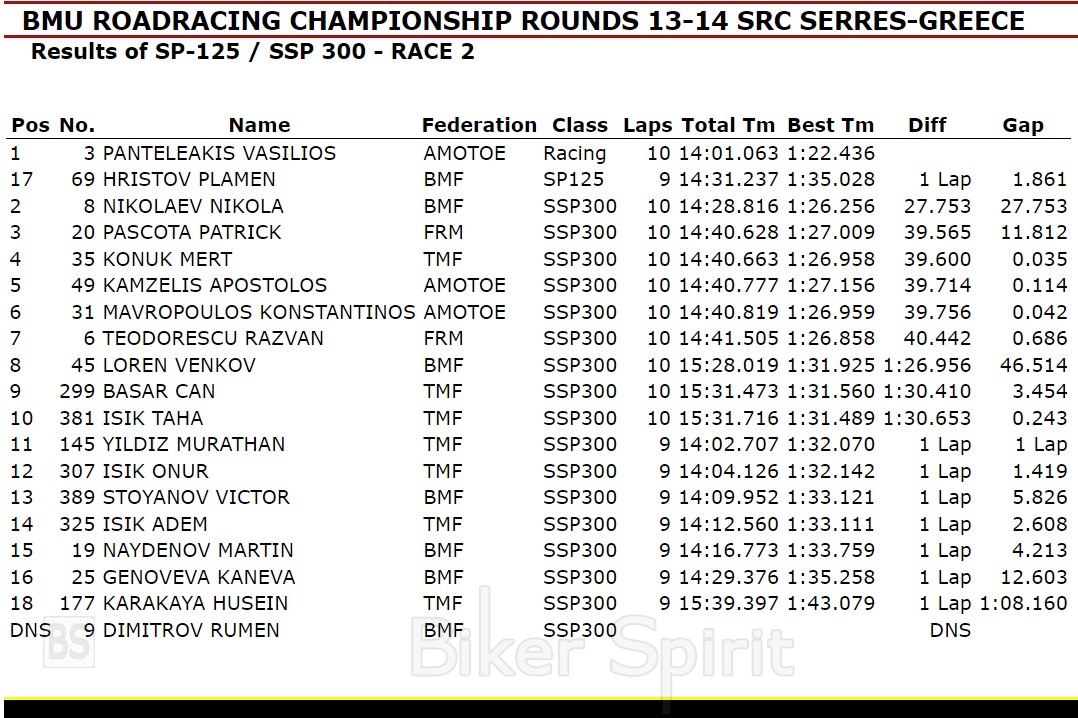
Task: Select DIMITROV RUMEN in the DNS row
Action: point(191,630)
